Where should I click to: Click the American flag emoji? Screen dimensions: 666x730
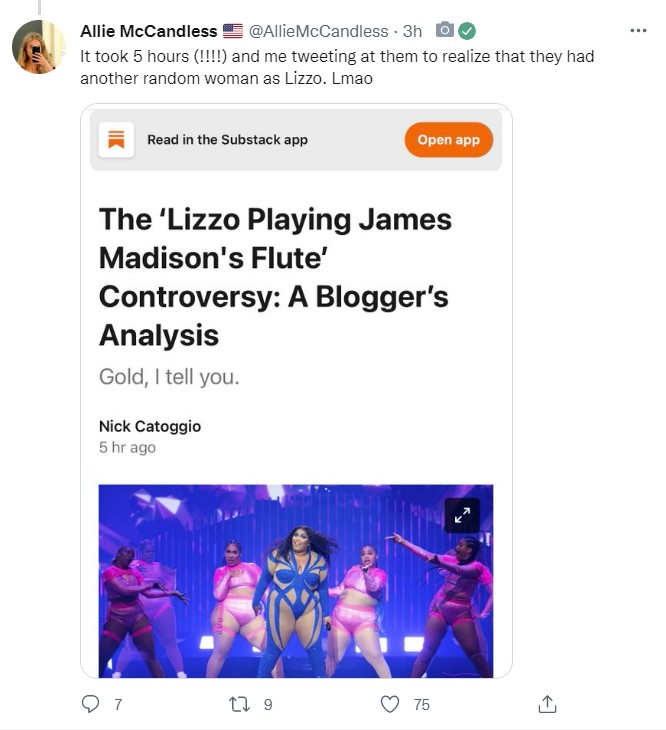coord(233,31)
